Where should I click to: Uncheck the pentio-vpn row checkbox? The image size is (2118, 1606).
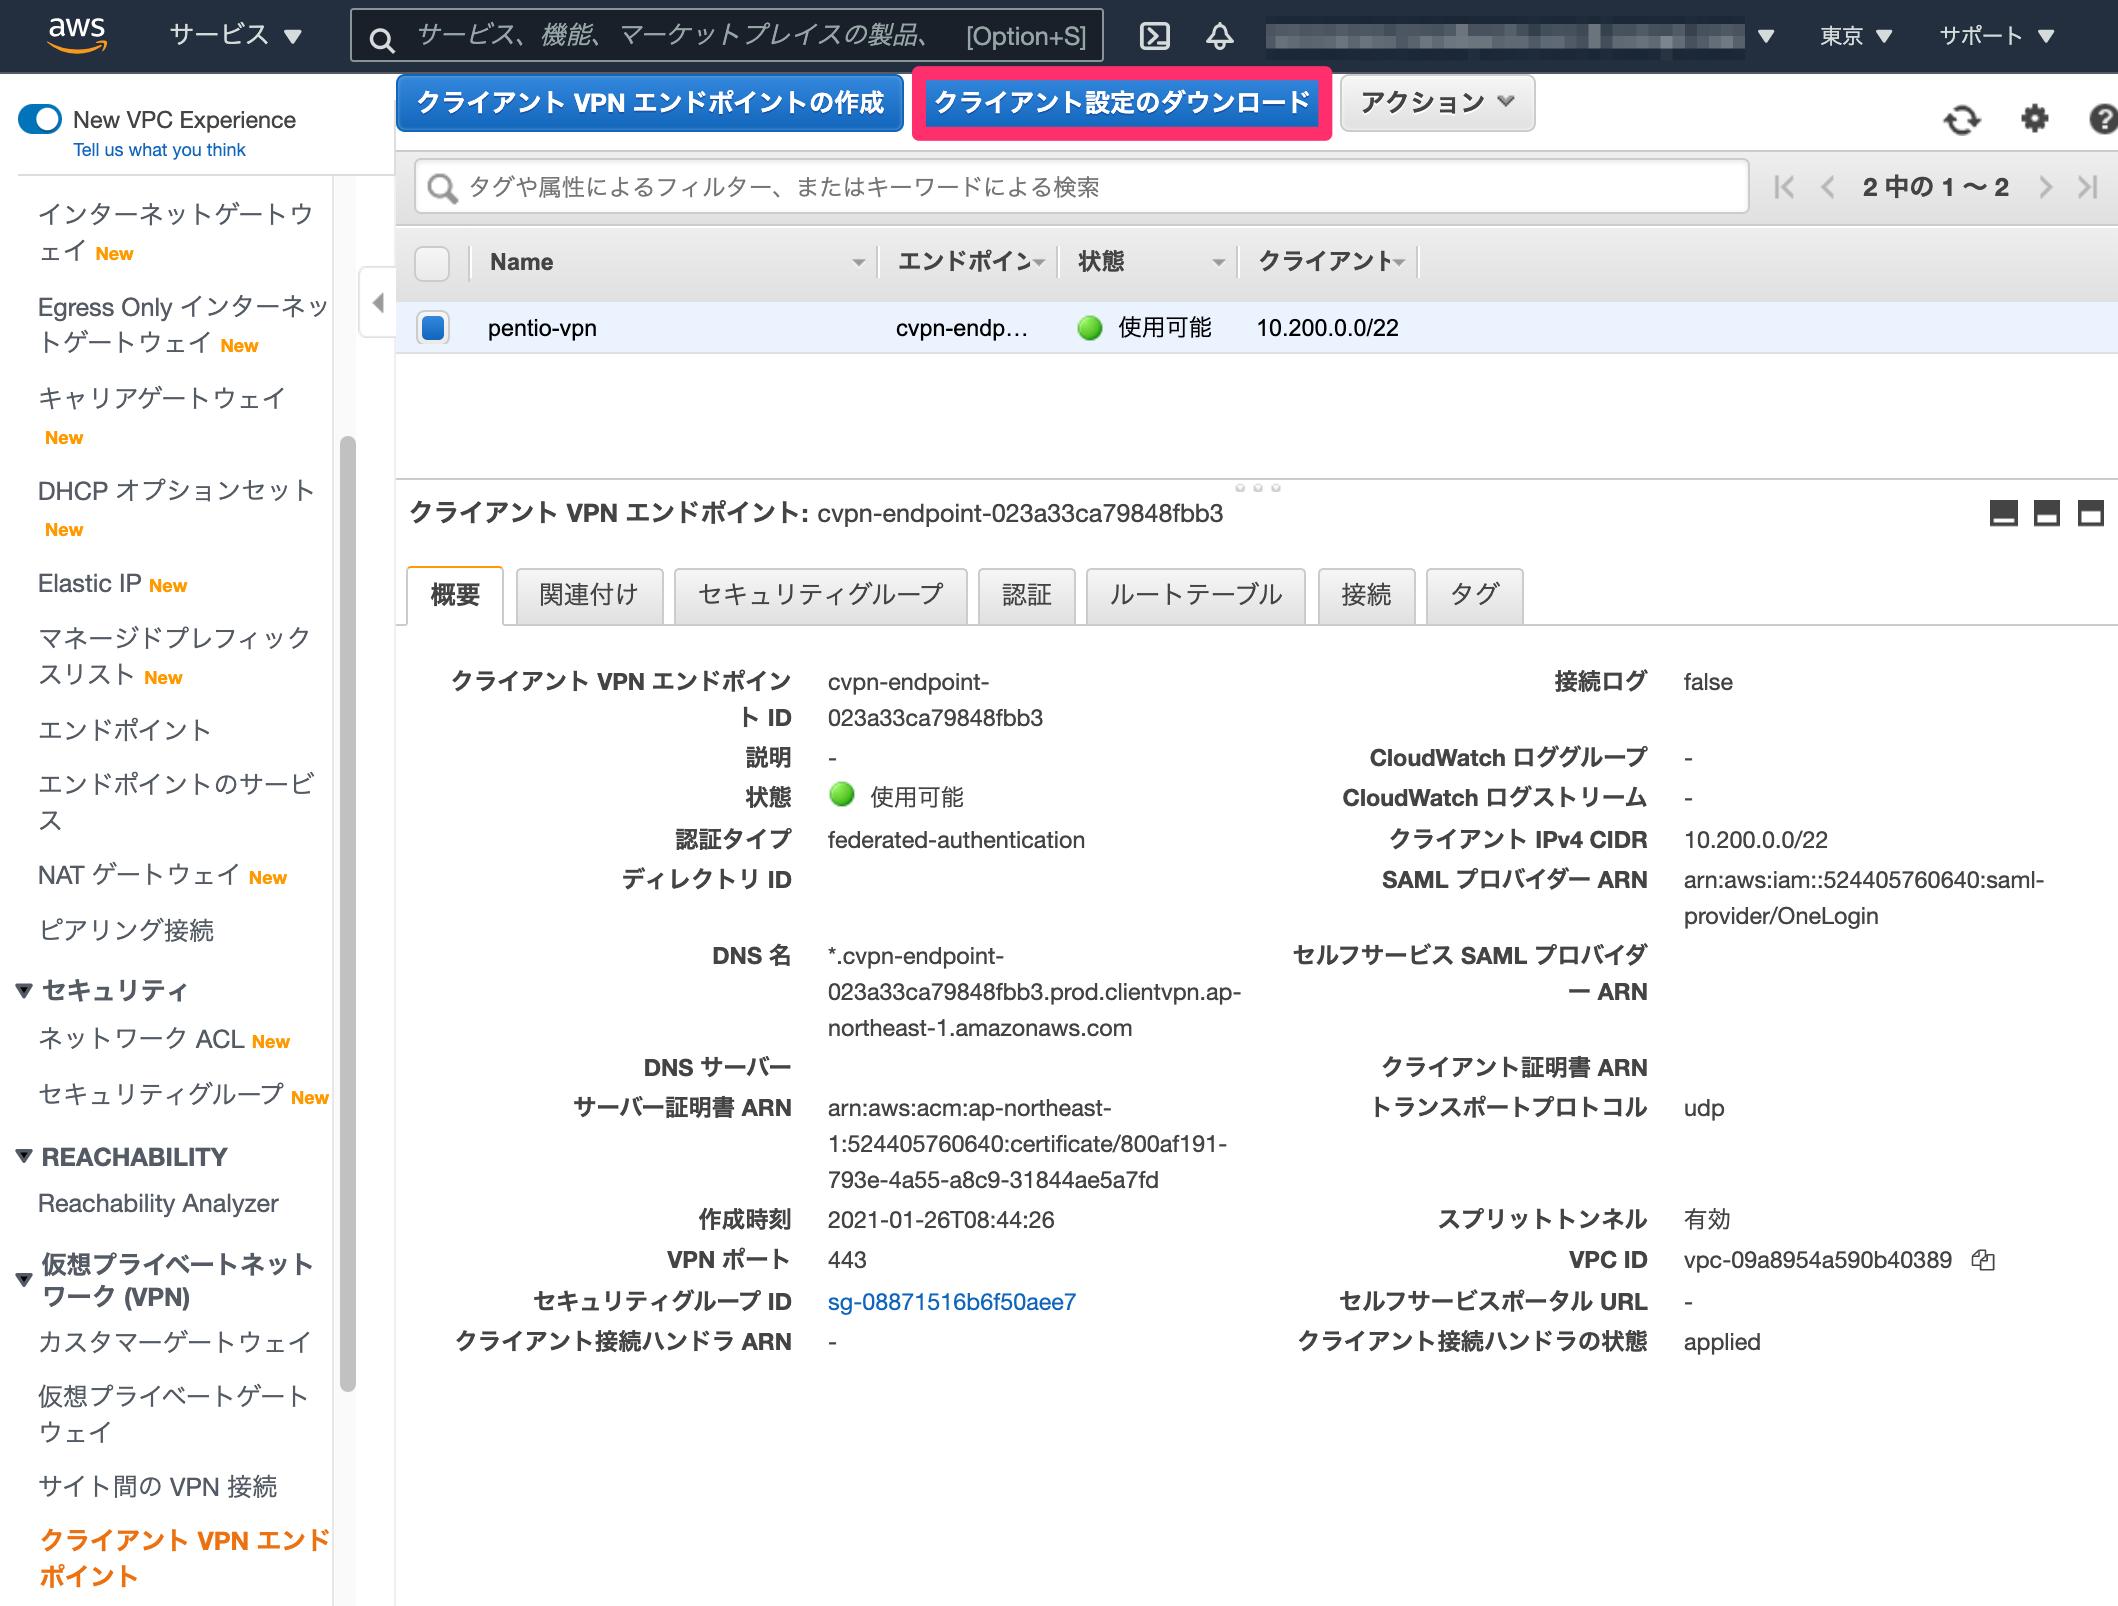(x=433, y=328)
